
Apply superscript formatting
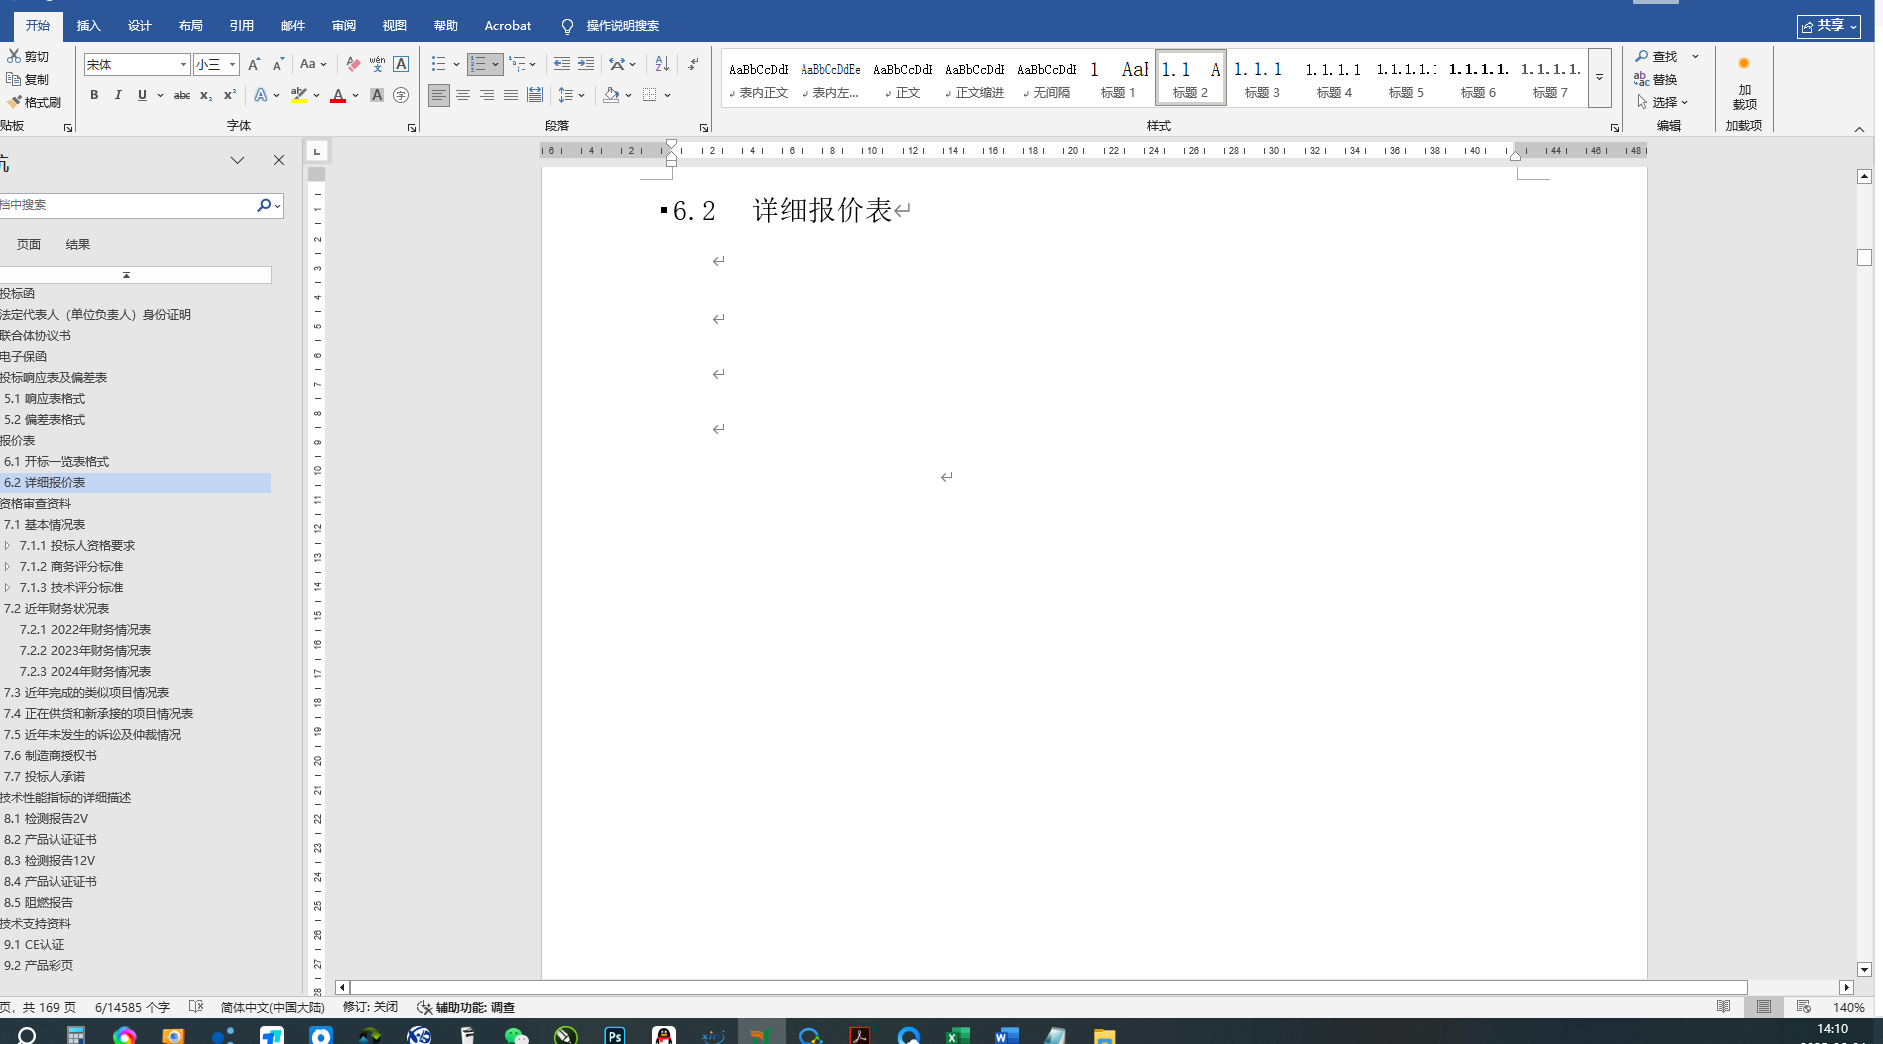pos(230,95)
